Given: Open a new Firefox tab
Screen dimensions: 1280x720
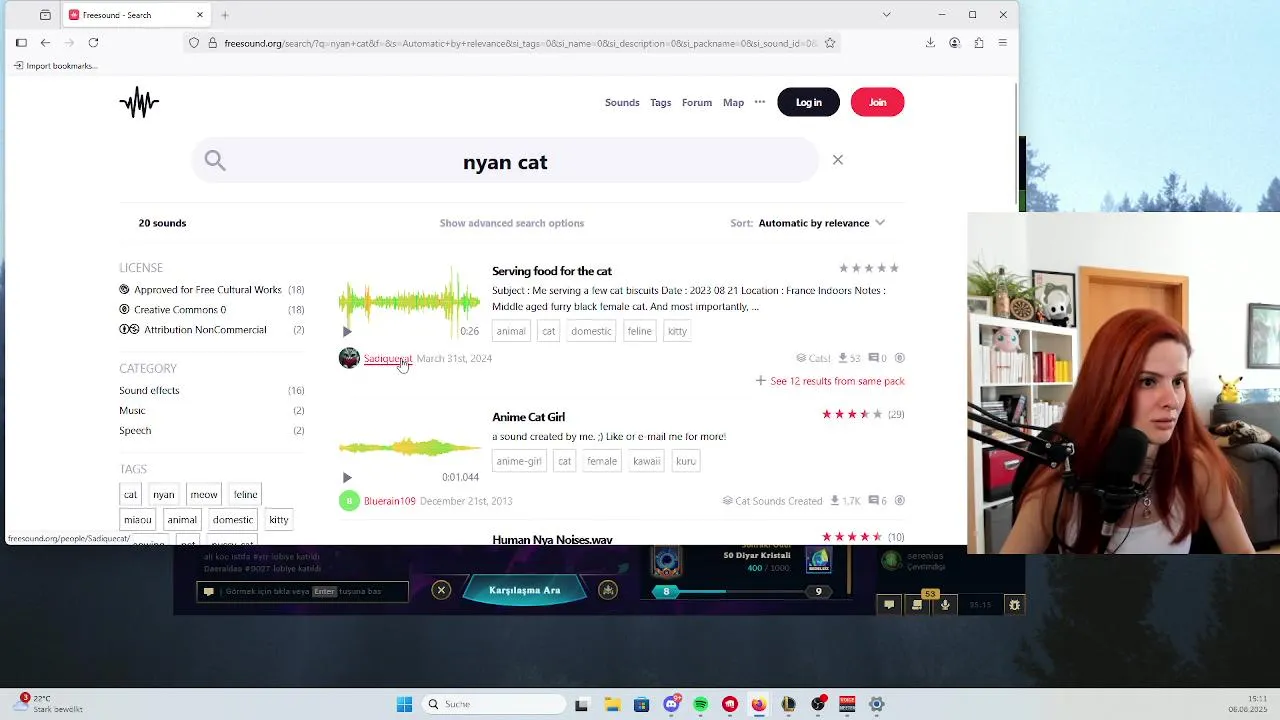Looking at the screenshot, I should pos(225,15).
